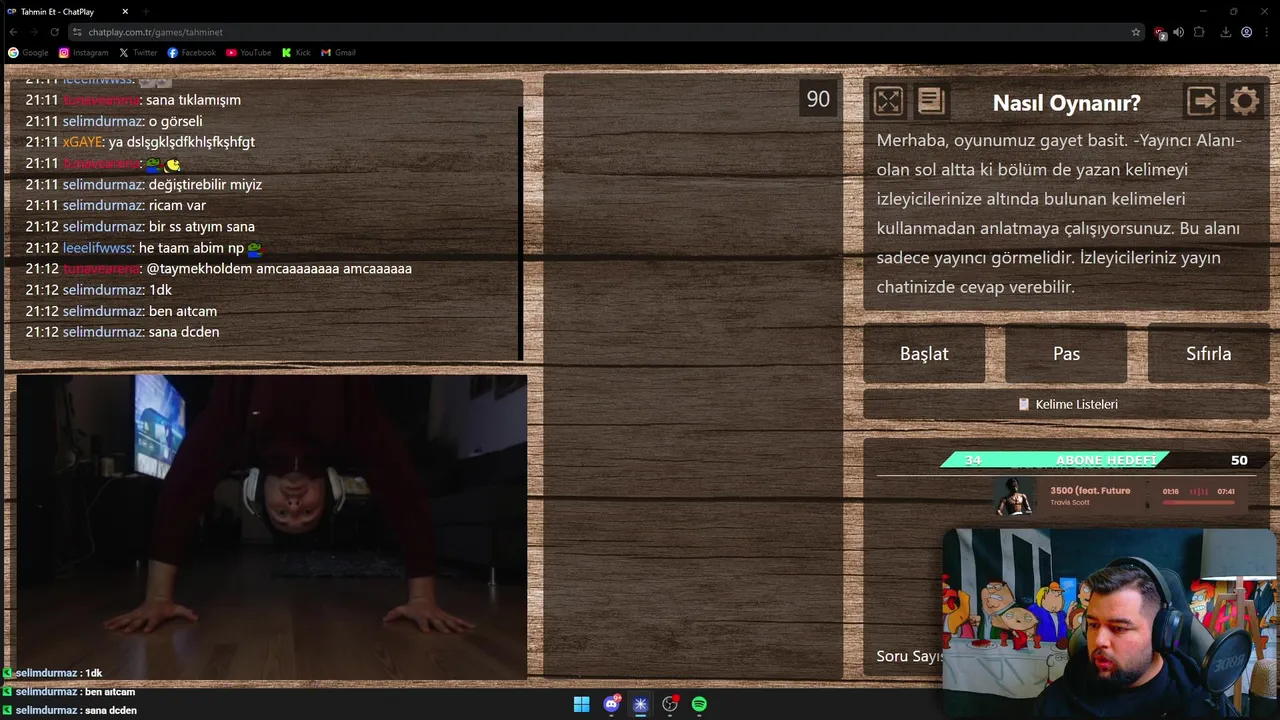Open the Gmail bookmark
Screen dimensions: 1280x720
(x=338, y=52)
